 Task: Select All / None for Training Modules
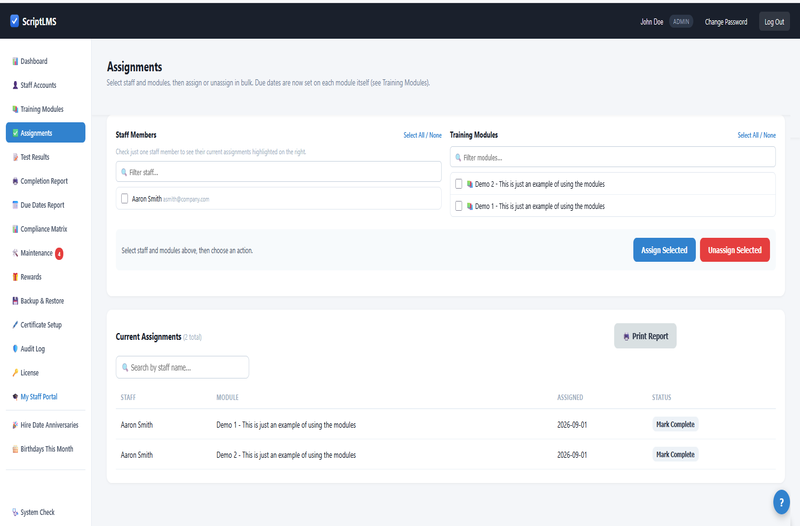[x=757, y=135]
